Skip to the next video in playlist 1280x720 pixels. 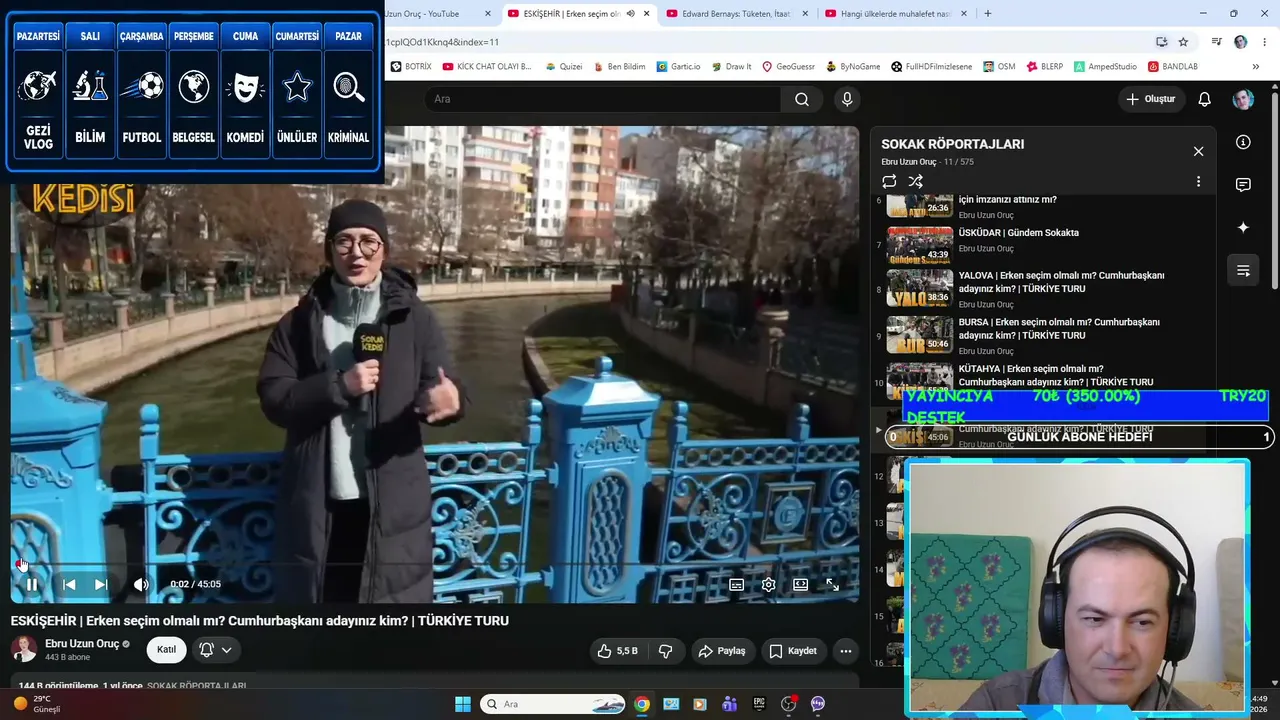pos(101,584)
